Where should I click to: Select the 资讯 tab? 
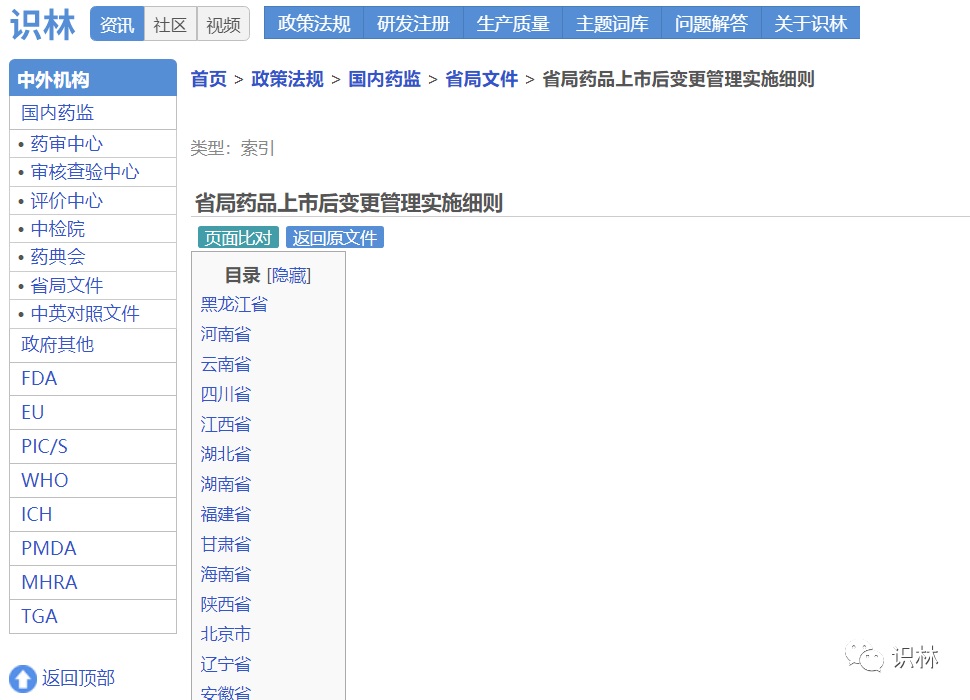tap(117, 24)
